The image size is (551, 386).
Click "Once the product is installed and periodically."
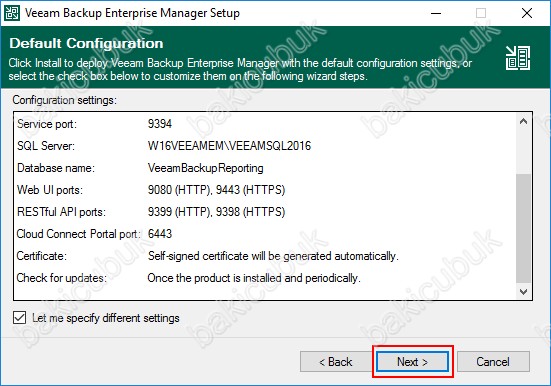tap(254, 278)
